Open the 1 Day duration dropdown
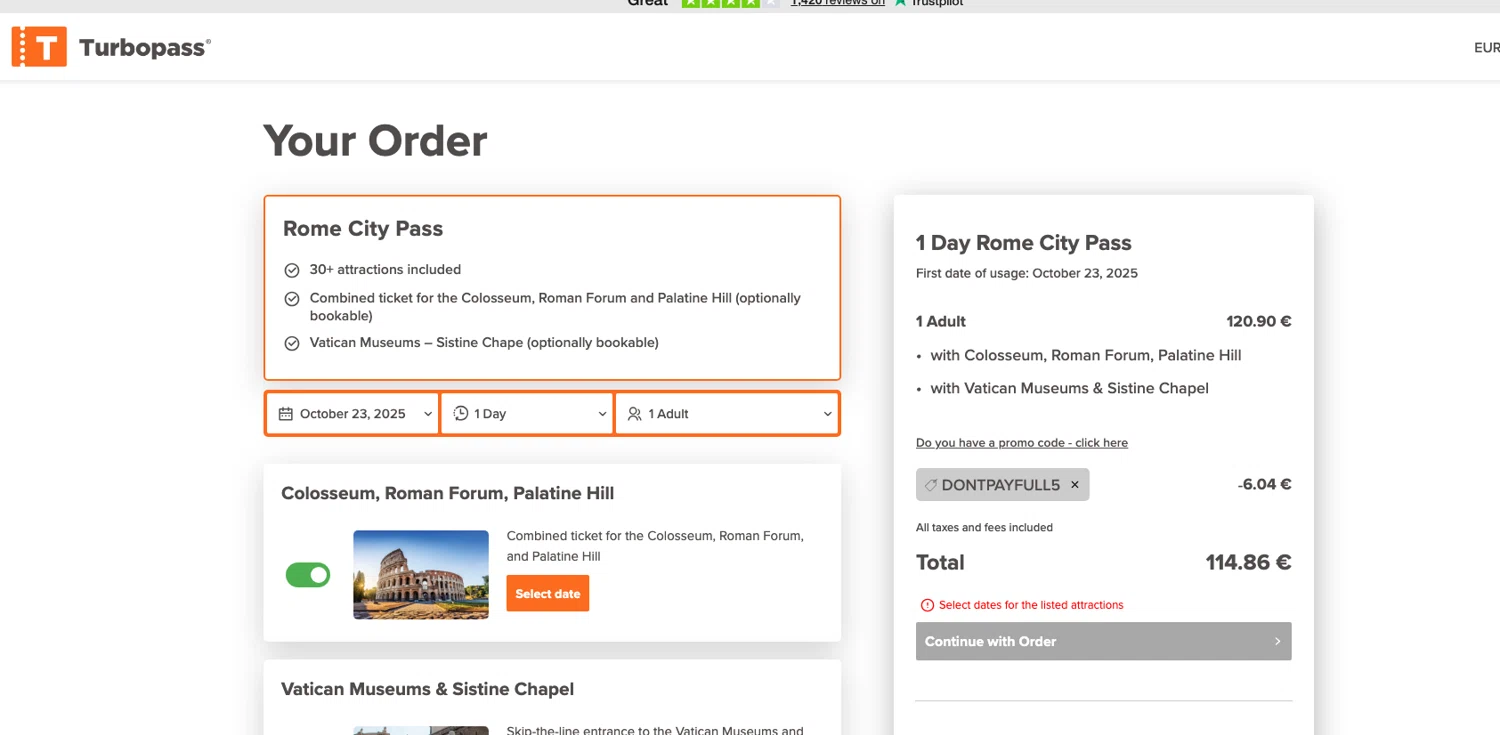 (527, 414)
